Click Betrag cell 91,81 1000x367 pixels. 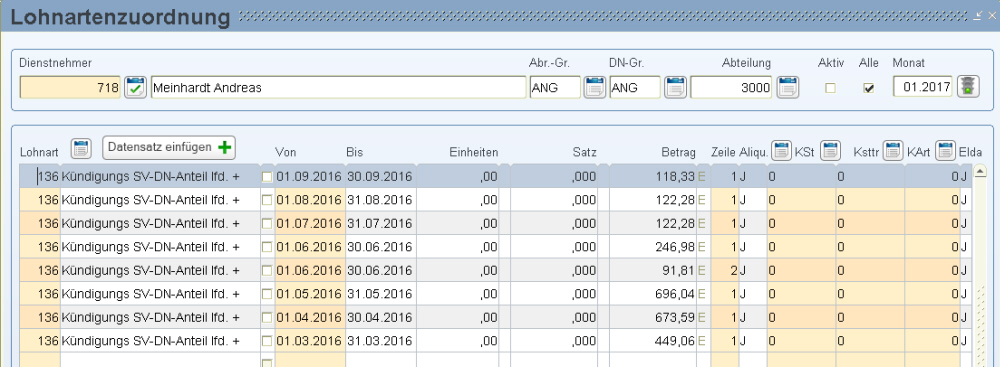(654, 271)
